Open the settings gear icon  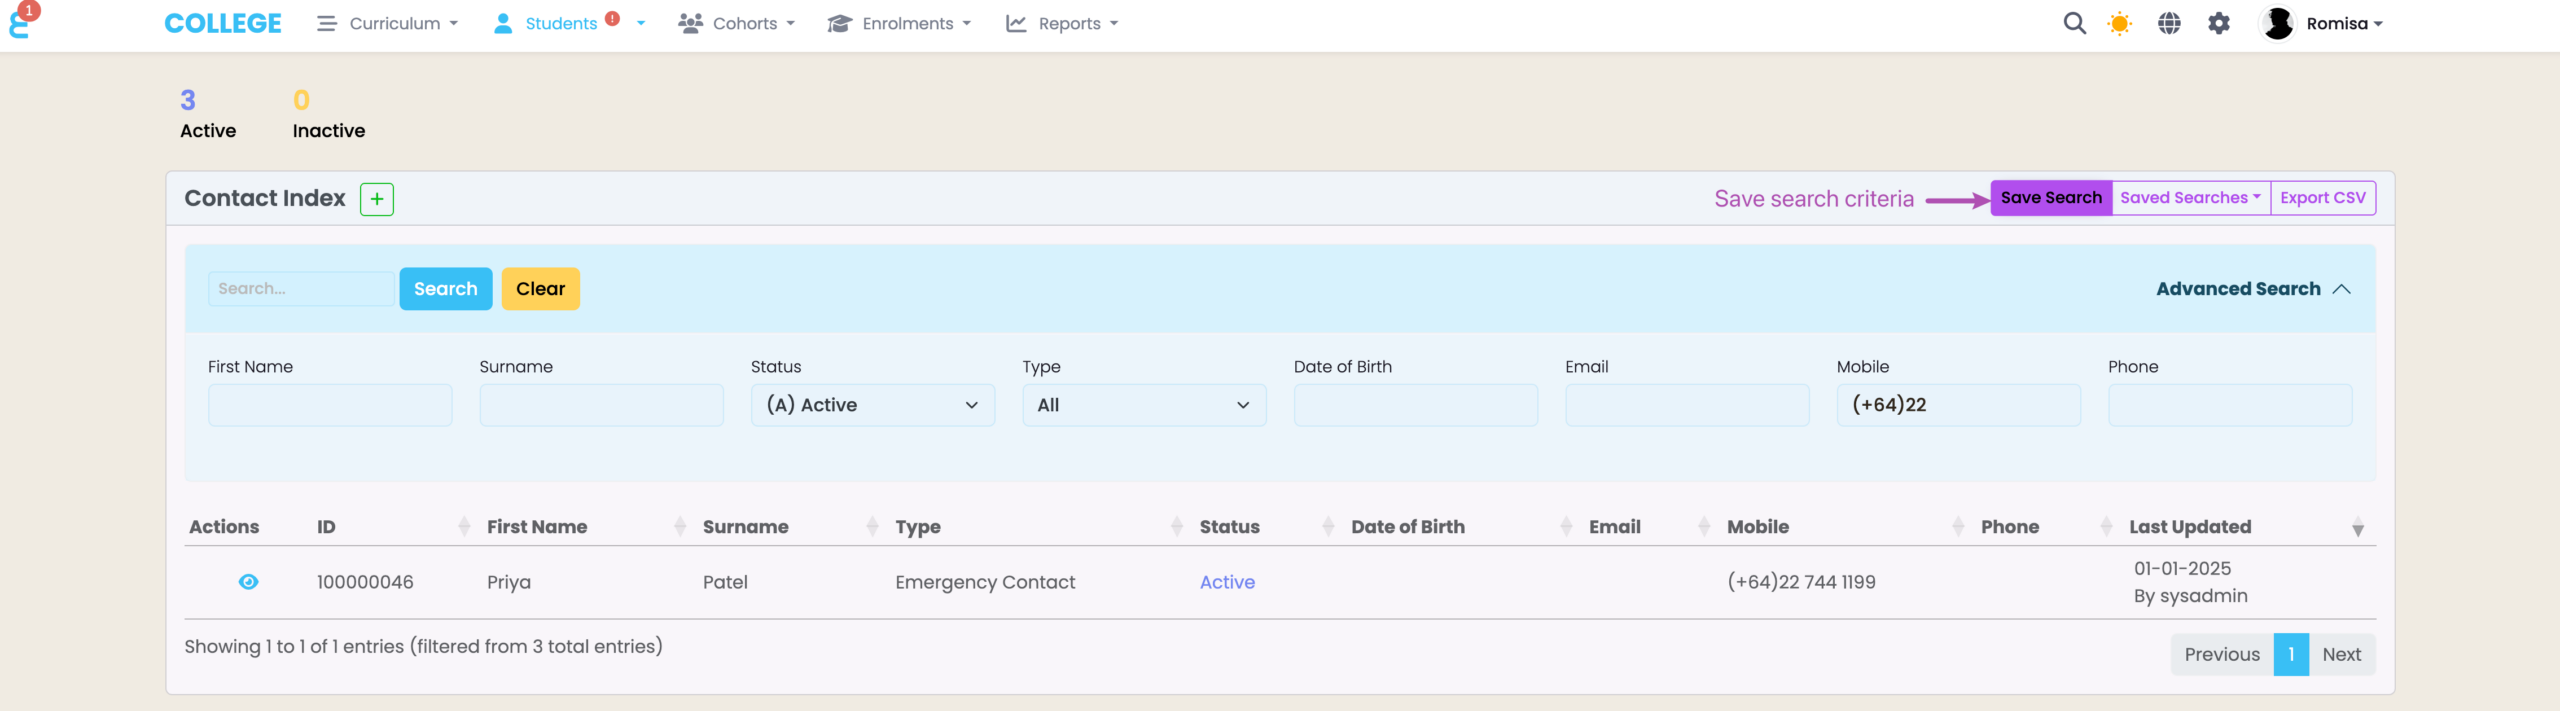[2219, 23]
